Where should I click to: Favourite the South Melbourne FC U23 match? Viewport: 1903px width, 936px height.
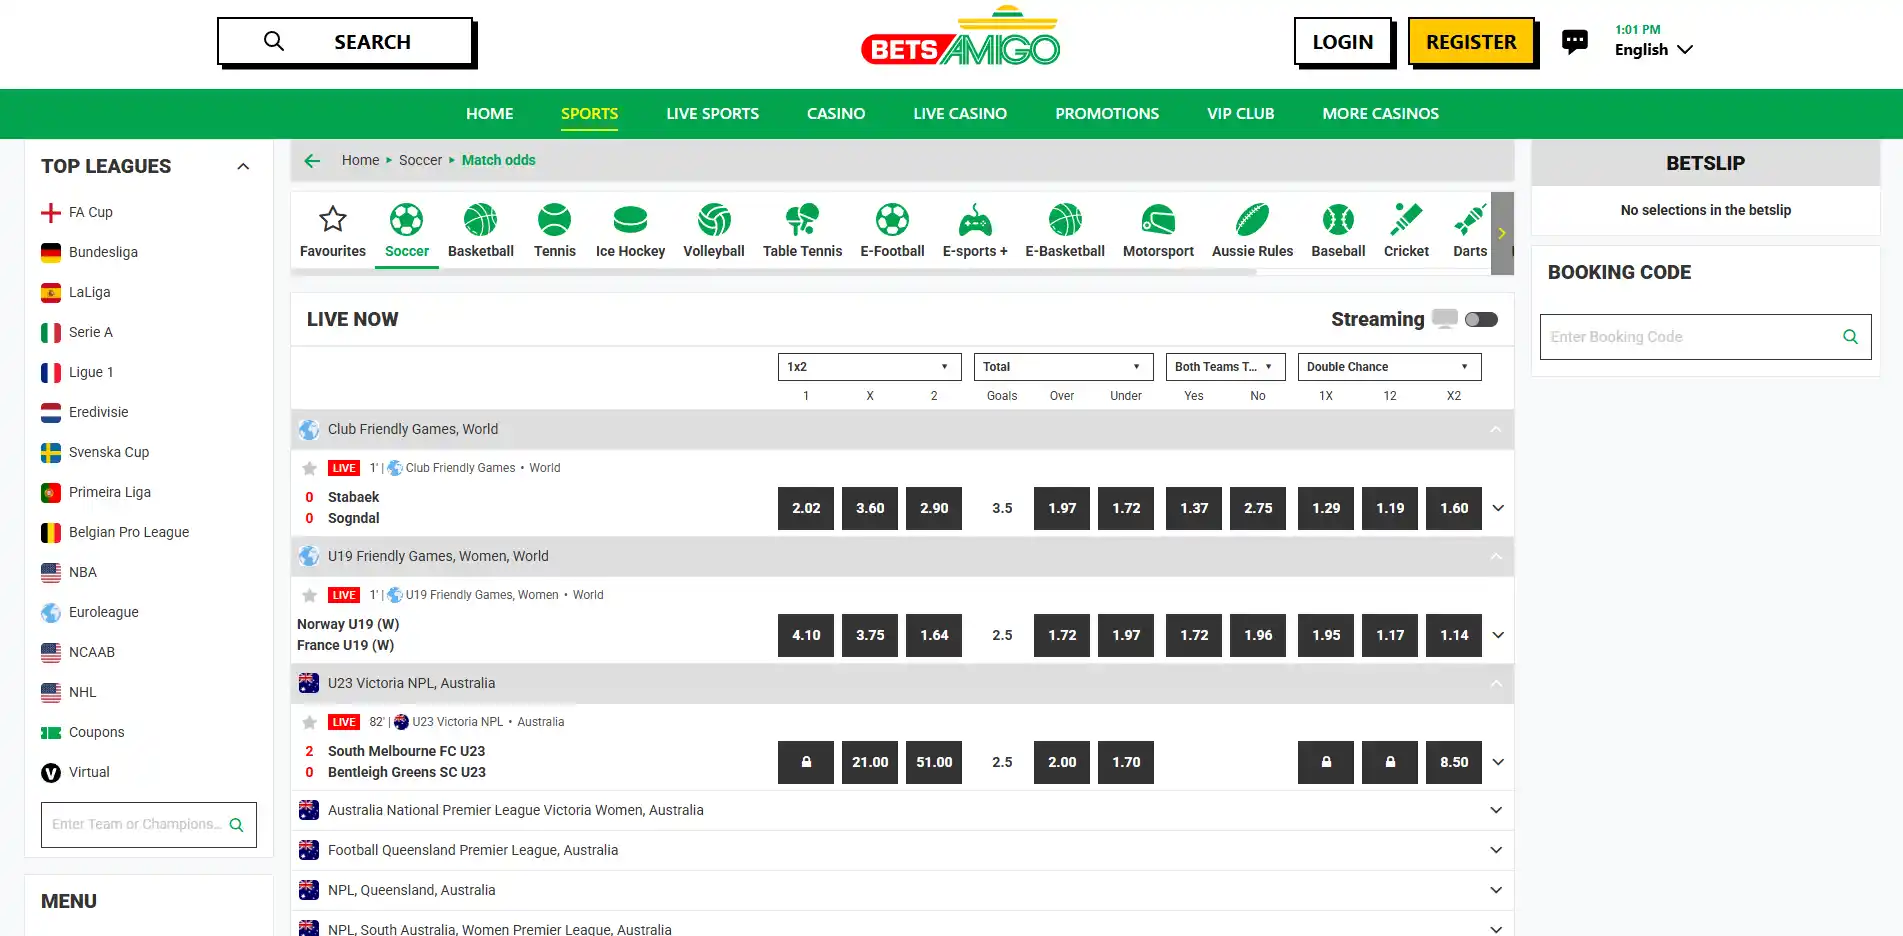pyautogui.click(x=310, y=722)
